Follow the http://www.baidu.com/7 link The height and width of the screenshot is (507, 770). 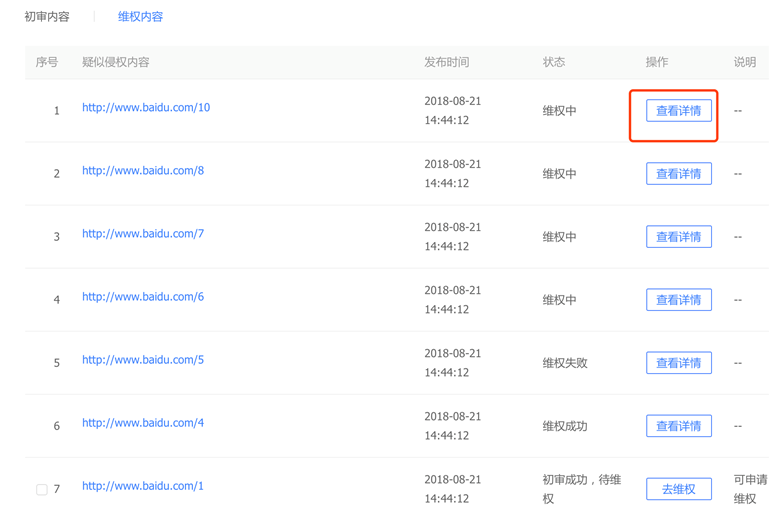point(143,234)
